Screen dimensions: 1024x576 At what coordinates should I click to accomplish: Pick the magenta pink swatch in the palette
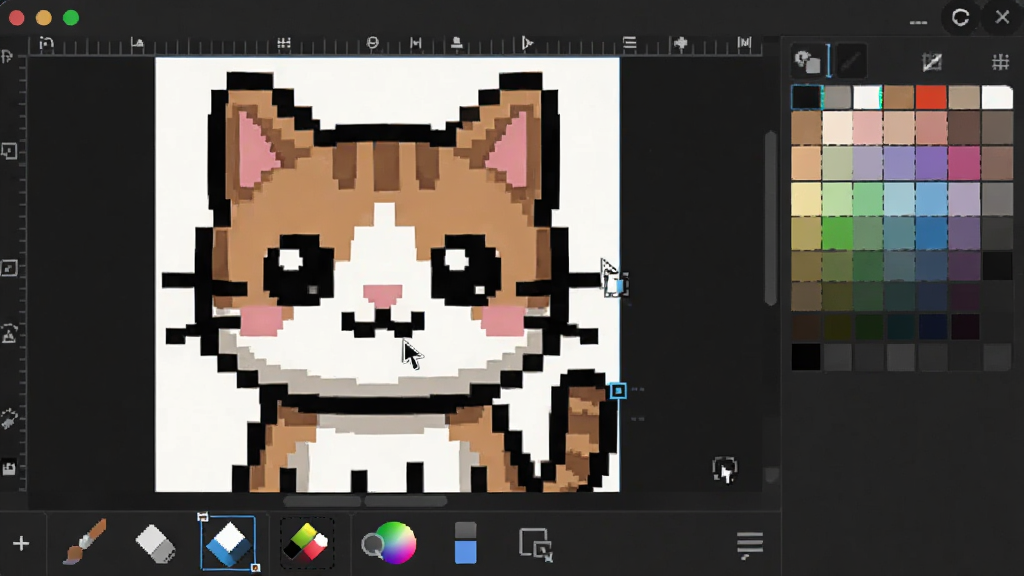(x=963, y=163)
